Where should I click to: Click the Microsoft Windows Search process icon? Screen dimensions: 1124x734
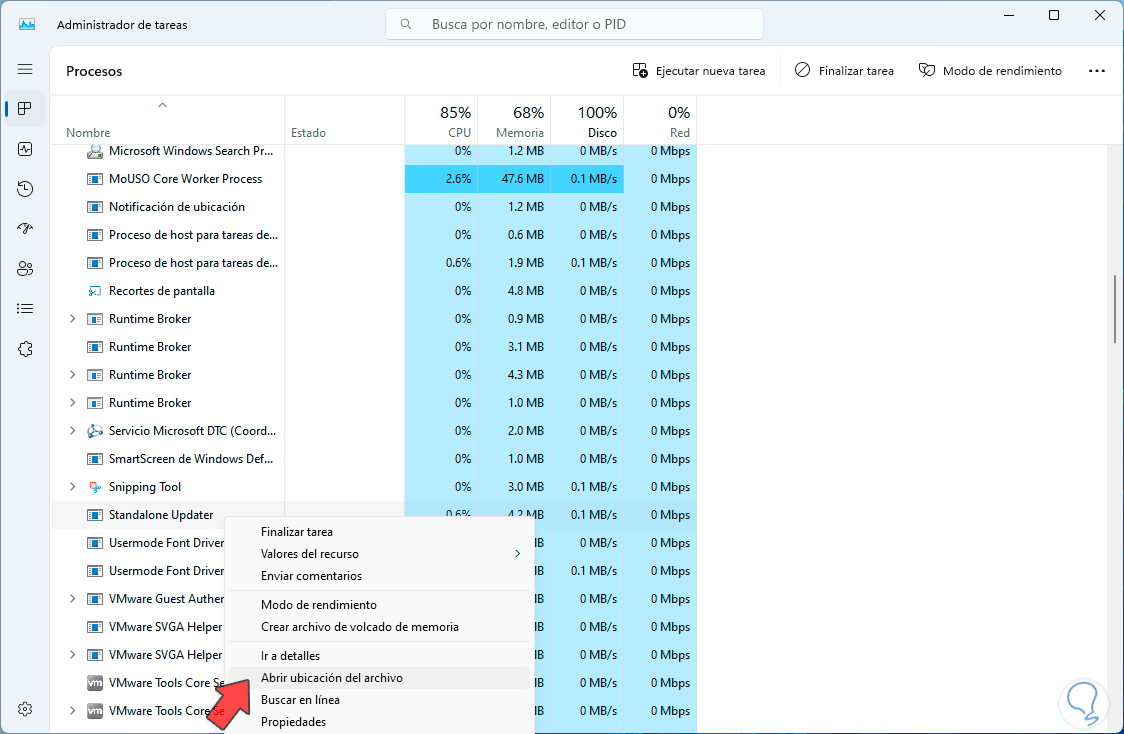tap(95, 151)
